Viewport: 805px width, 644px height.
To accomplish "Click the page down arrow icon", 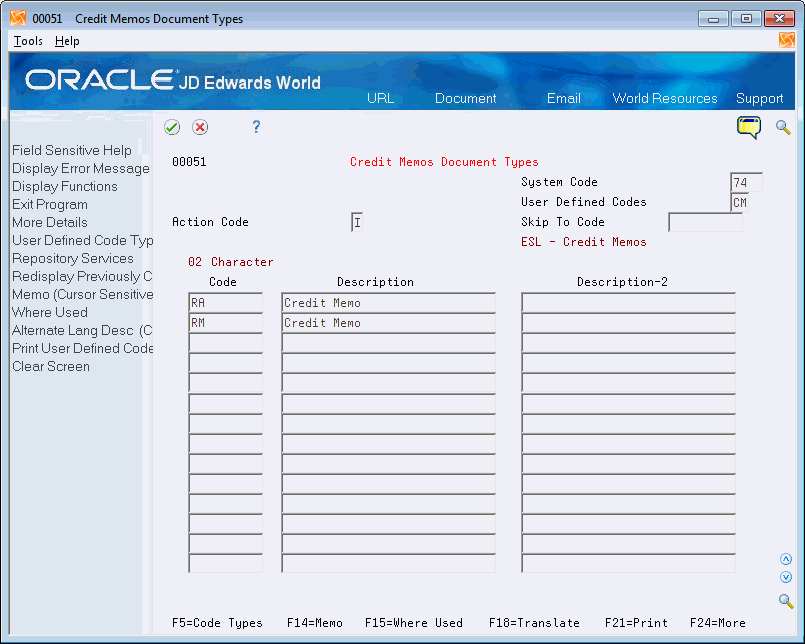I will pos(785,577).
